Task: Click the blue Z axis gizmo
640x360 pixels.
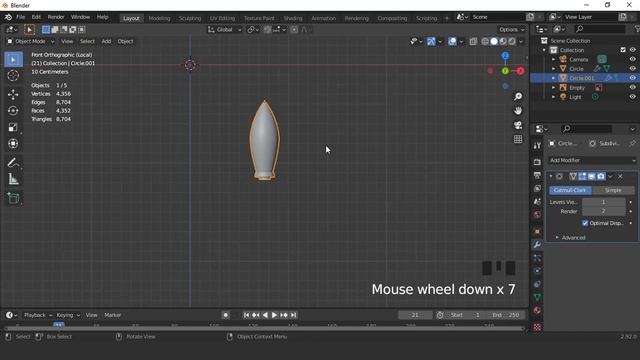Action: [505, 56]
